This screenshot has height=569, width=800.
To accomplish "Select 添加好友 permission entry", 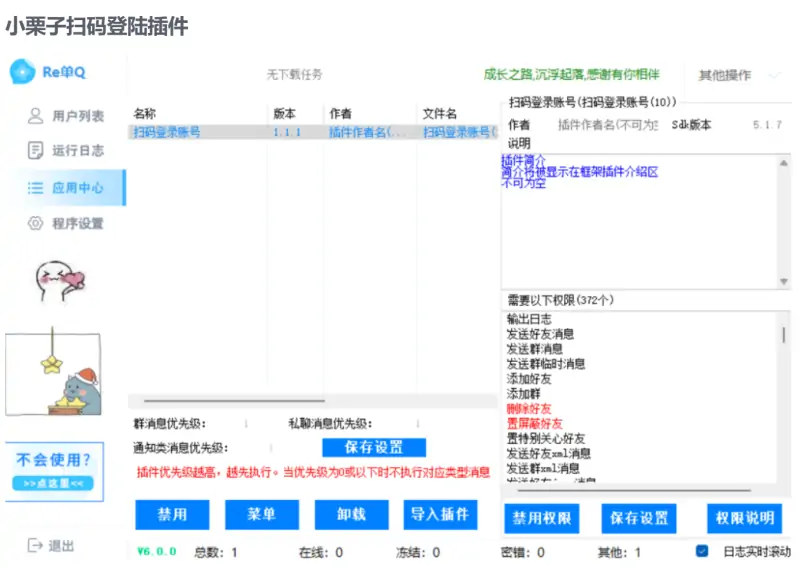I will (x=529, y=379).
